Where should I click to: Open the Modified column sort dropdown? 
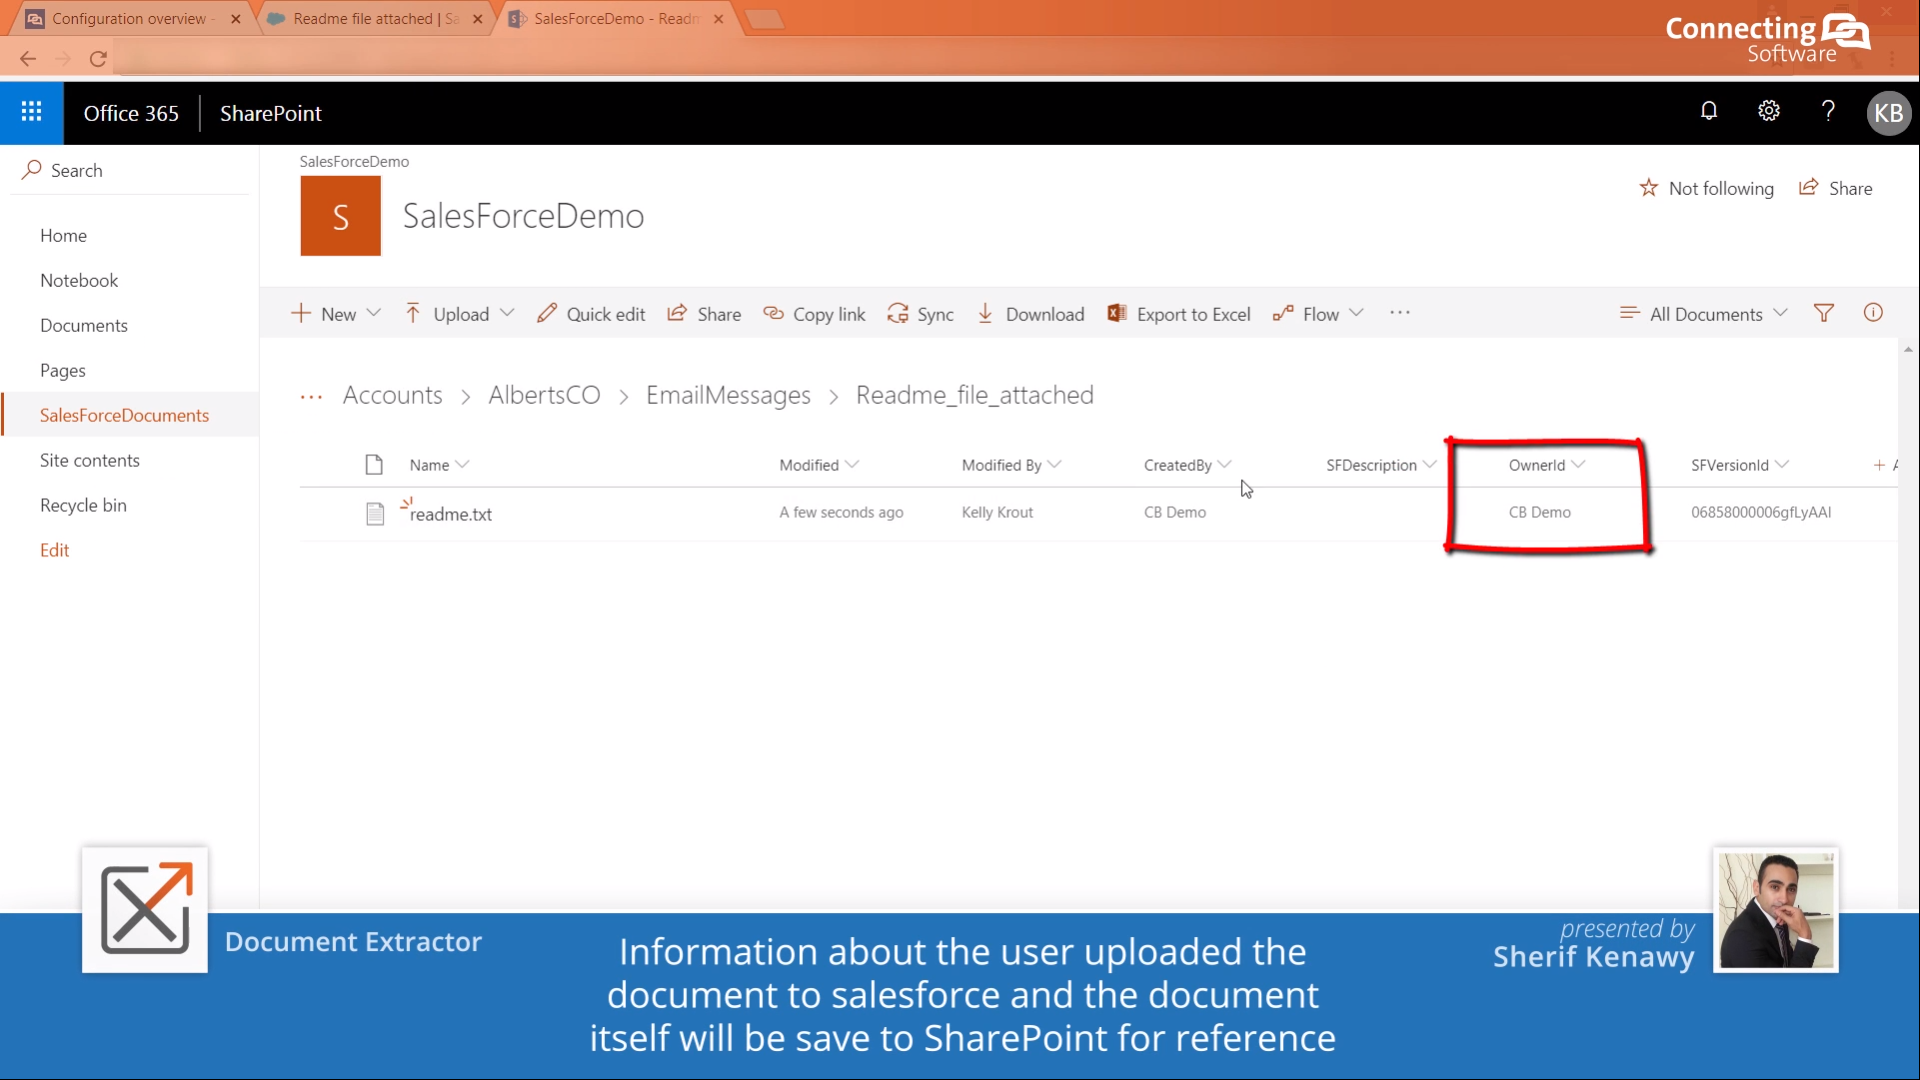(x=853, y=464)
